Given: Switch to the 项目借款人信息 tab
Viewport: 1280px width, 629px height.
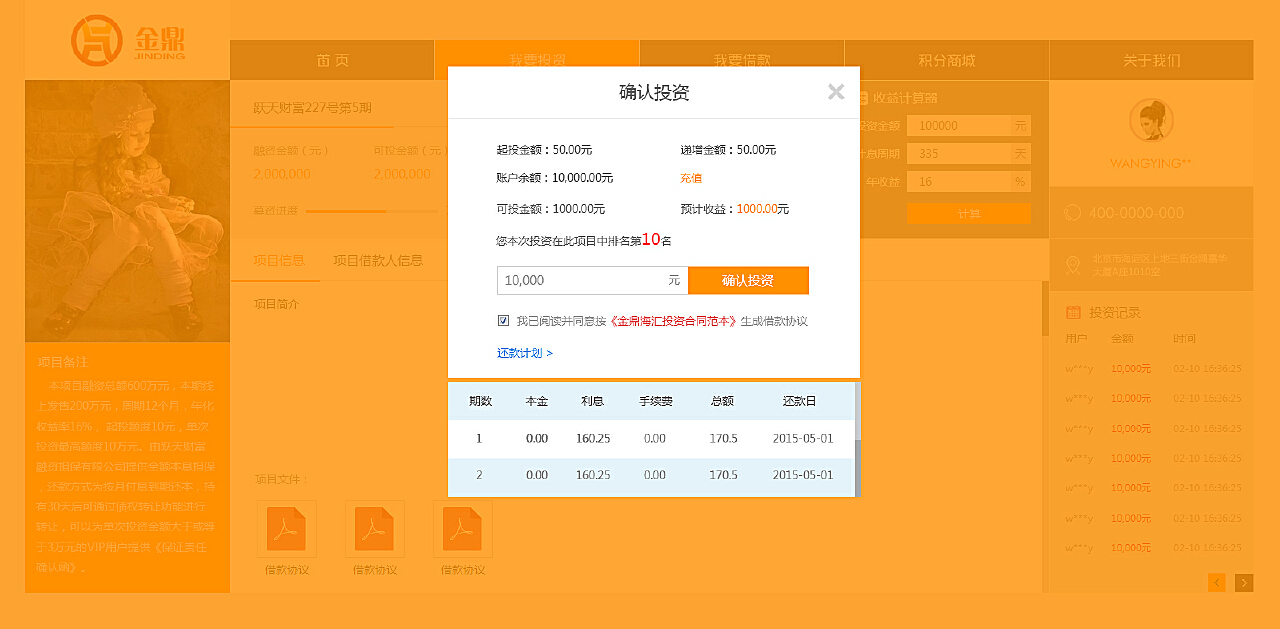Looking at the screenshot, I should click(x=378, y=260).
